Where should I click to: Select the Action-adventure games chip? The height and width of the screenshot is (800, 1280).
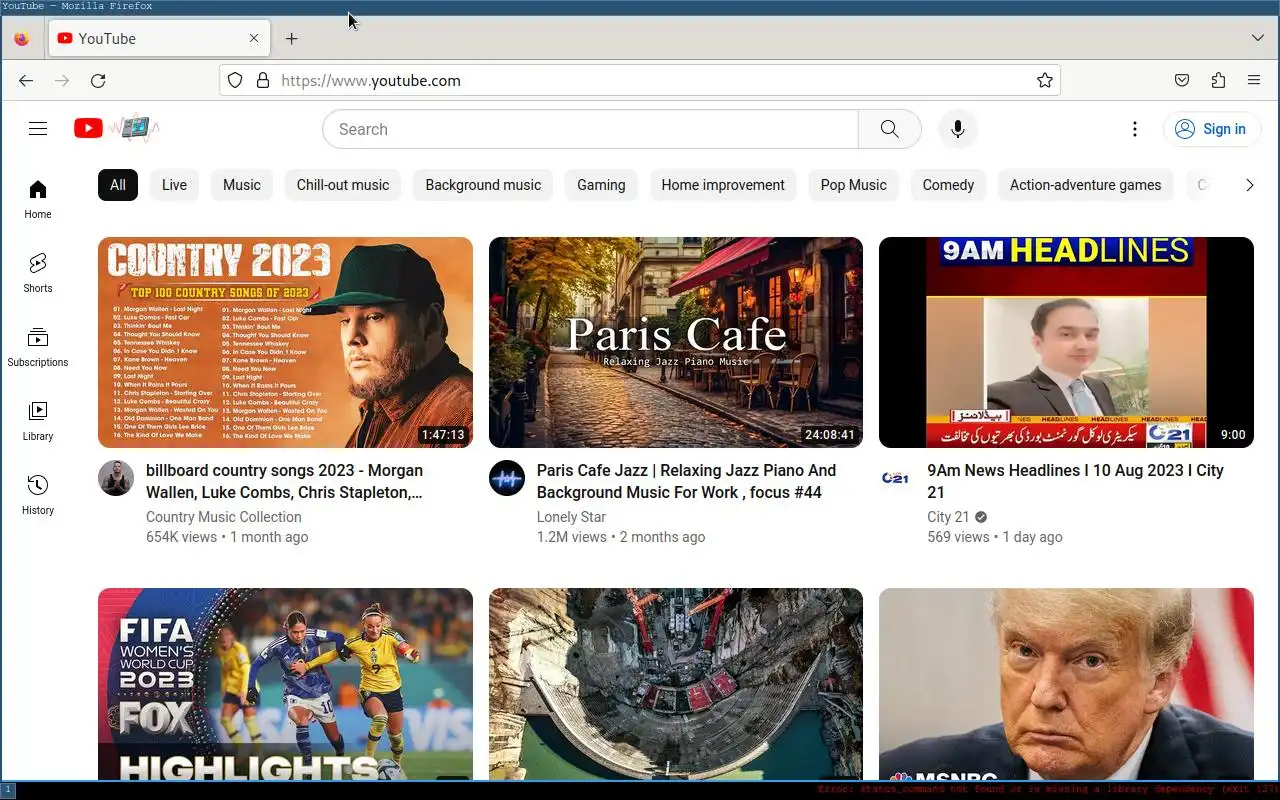(1086, 185)
